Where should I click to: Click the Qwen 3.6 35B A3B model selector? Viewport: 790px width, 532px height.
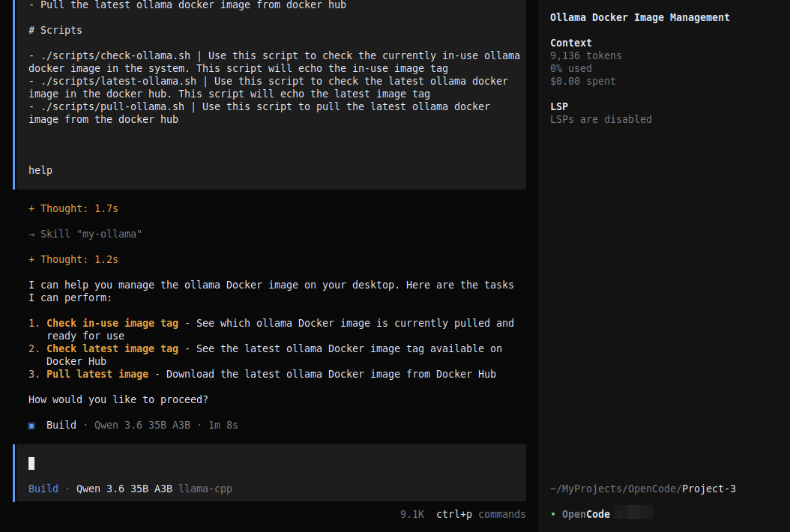point(124,489)
